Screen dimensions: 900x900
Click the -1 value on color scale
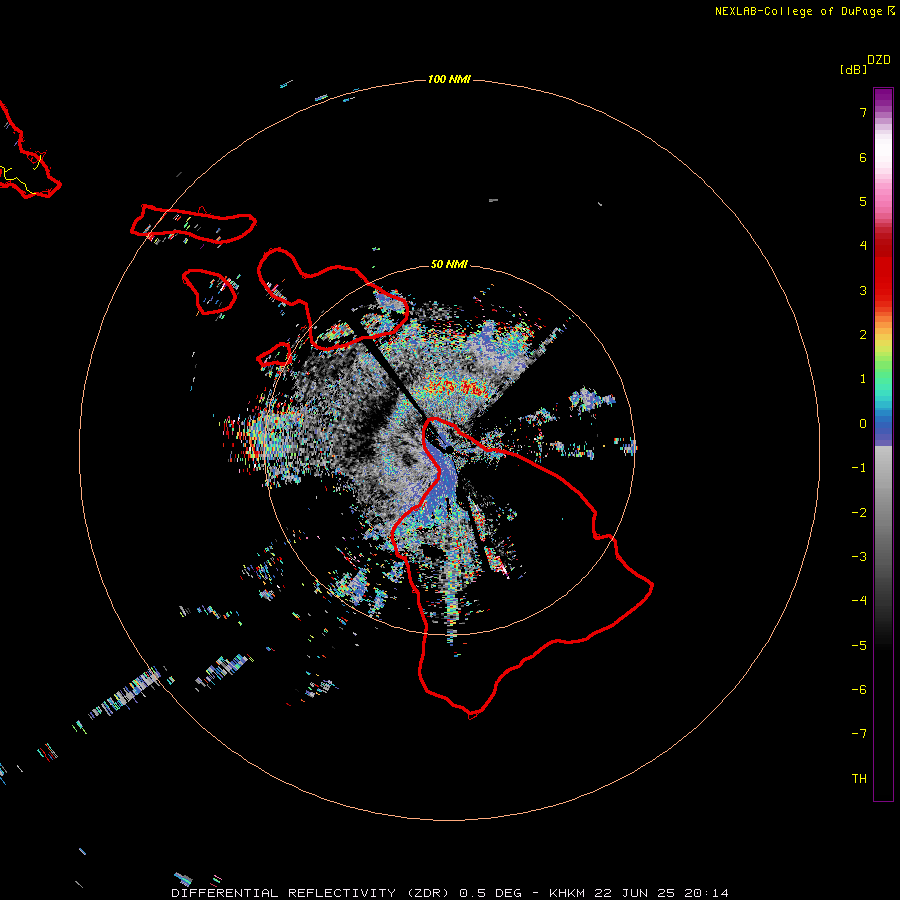859,468
